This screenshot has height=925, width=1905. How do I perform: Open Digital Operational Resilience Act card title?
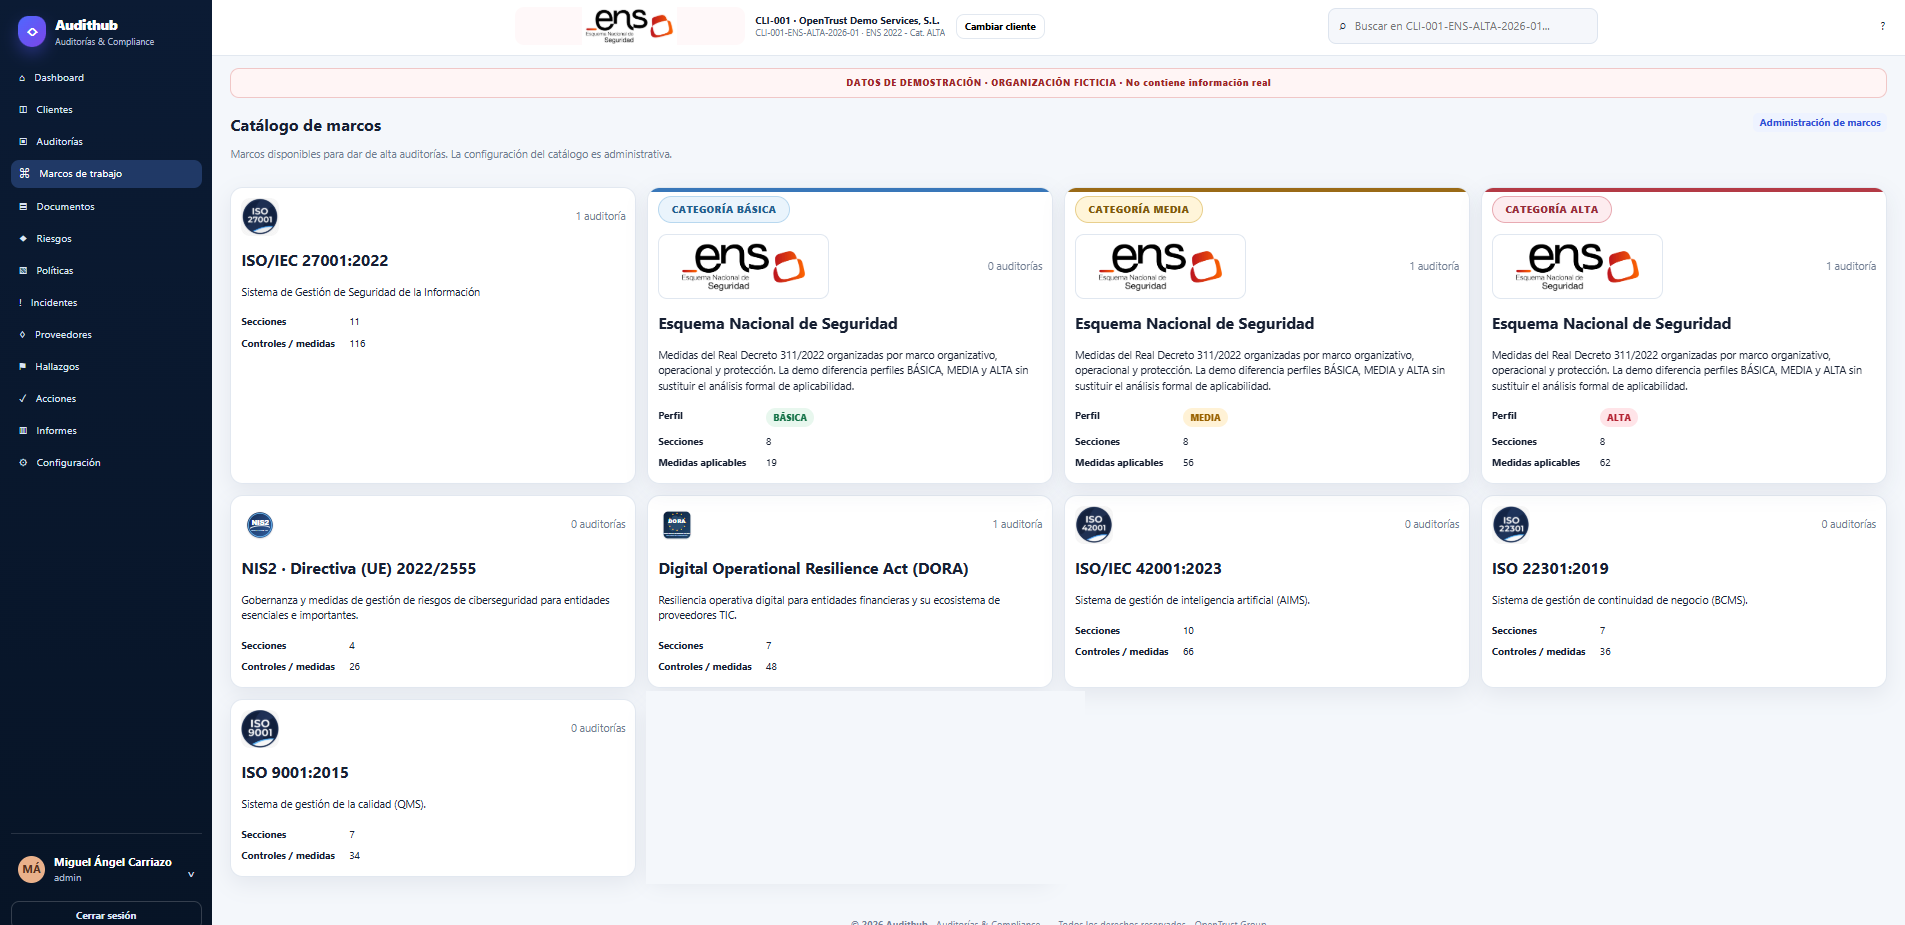[x=813, y=568]
